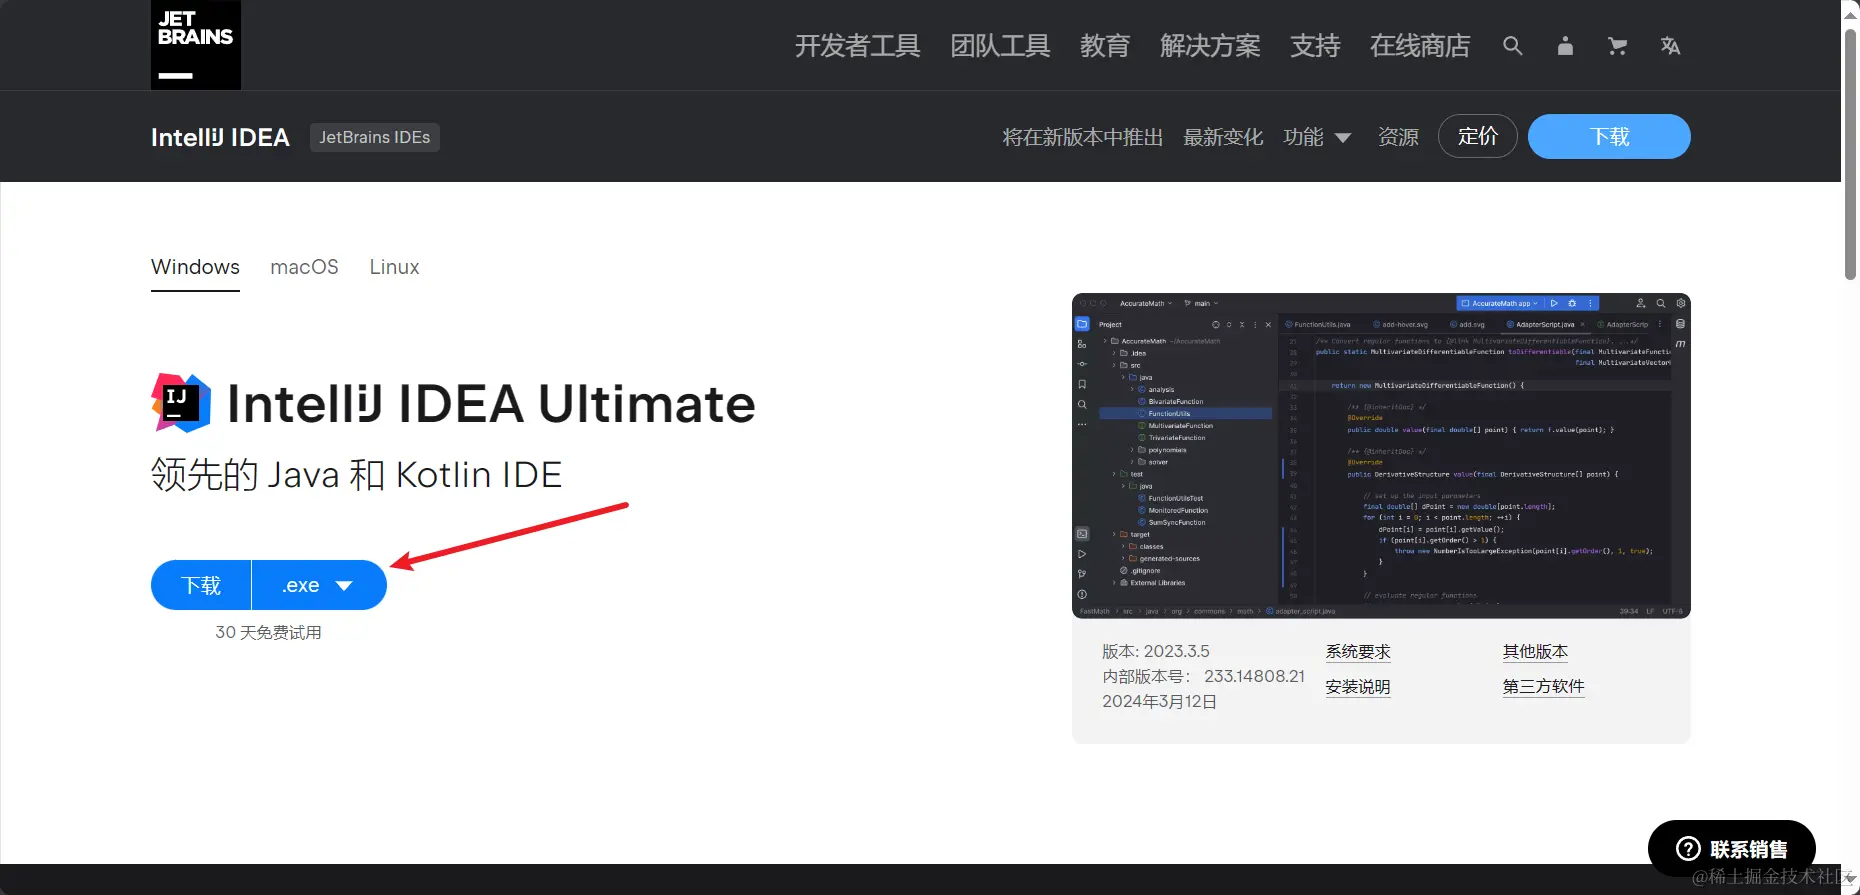
Task: Open the 支持 menu
Action: [x=1315, y=46]
